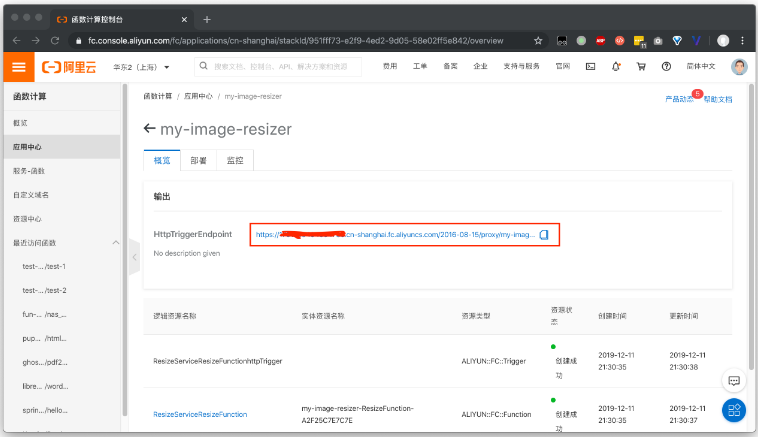Launch Cloud Shell terminal icon
758x437 pixels.
[590, 67]
